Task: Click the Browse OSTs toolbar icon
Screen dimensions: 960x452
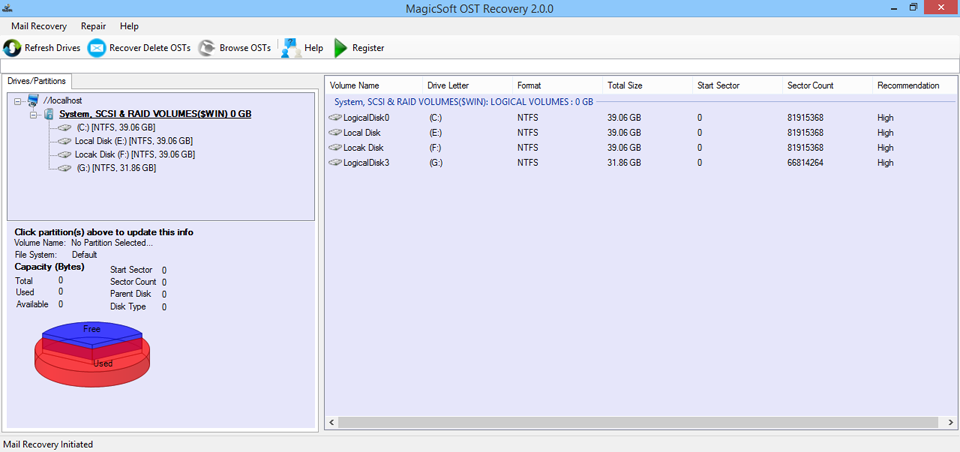Action: click(x=208, y=48)
